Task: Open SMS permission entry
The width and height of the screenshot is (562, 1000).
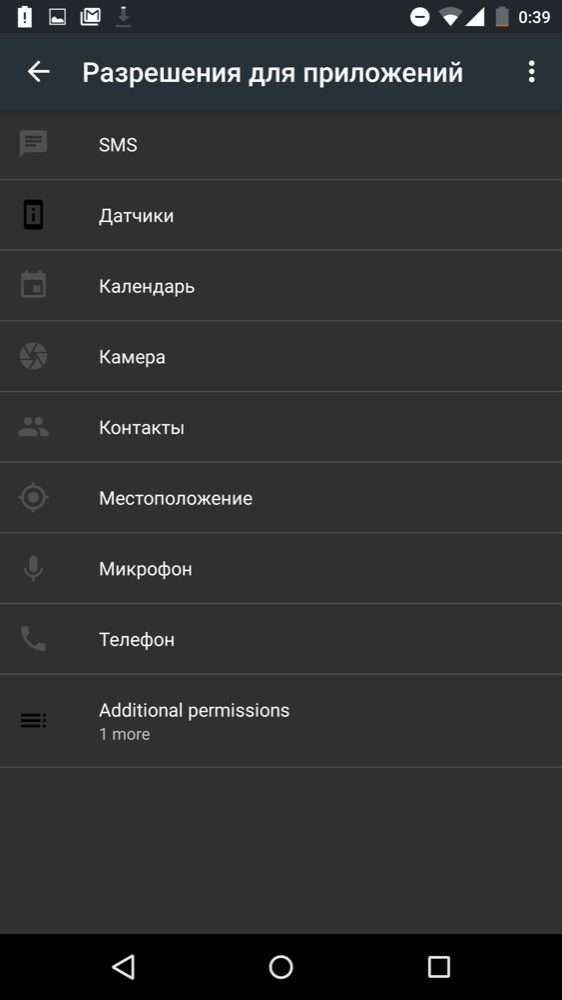Action: pyautogui.click(x=281, y=145)
